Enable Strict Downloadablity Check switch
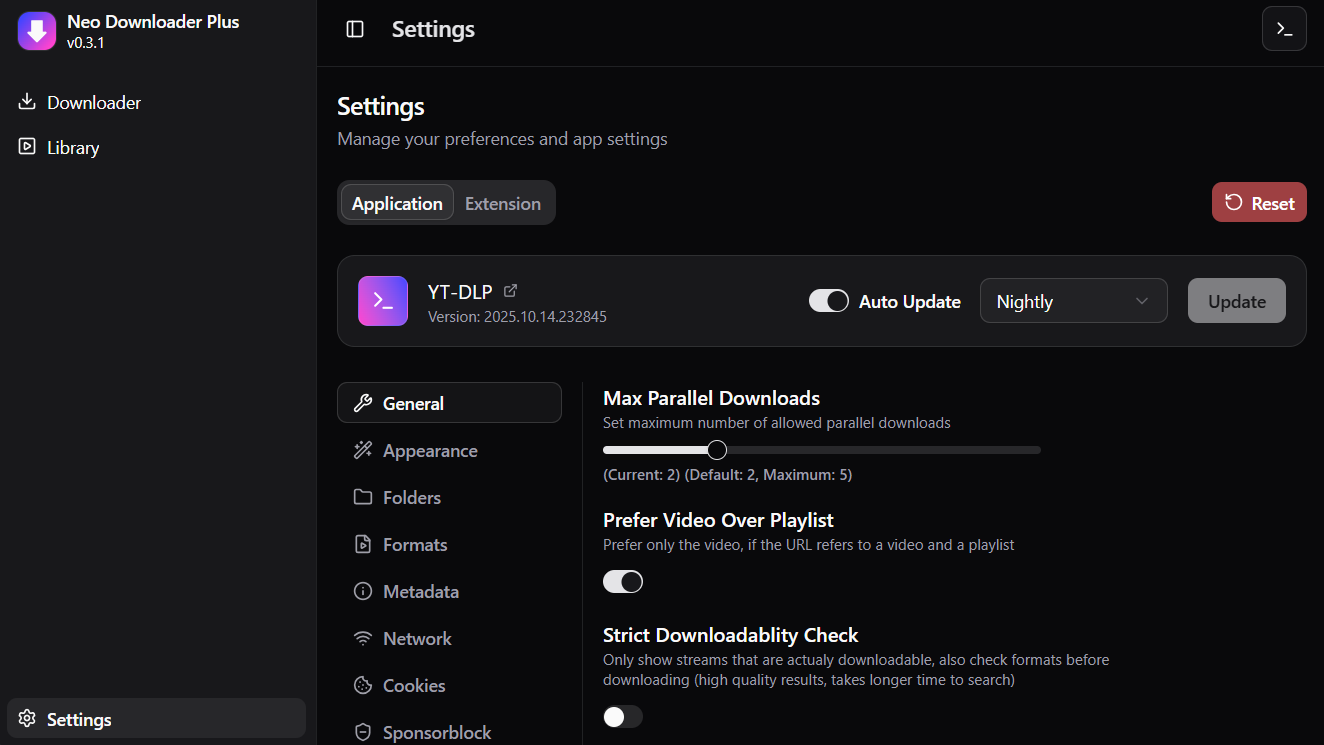The width and height of the screenshot is (1324, 745). (x=623, y=717)
